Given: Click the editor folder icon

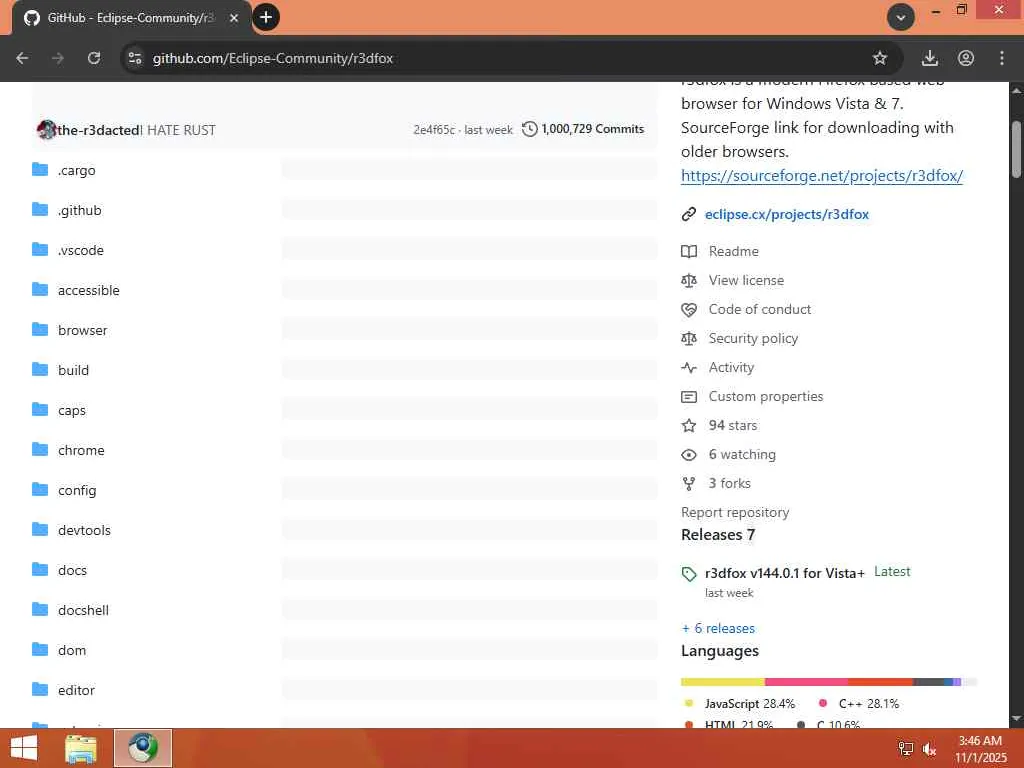Looking at the screenshot, I should click(x=40, y=690).
